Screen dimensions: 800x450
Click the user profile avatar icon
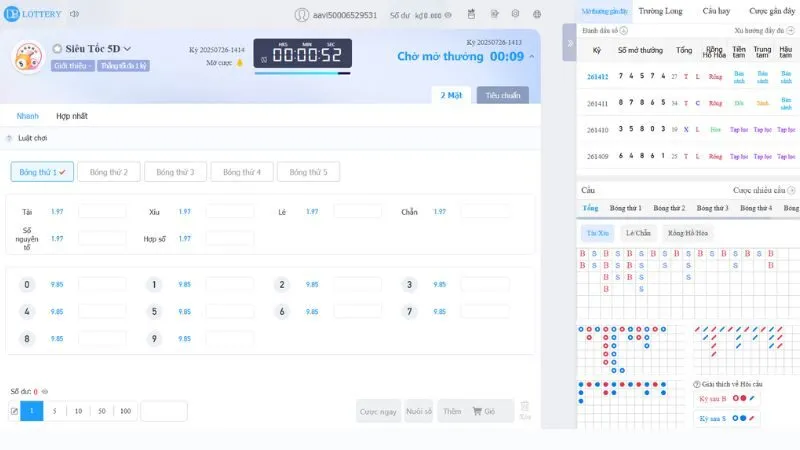[x=301, y=15]
